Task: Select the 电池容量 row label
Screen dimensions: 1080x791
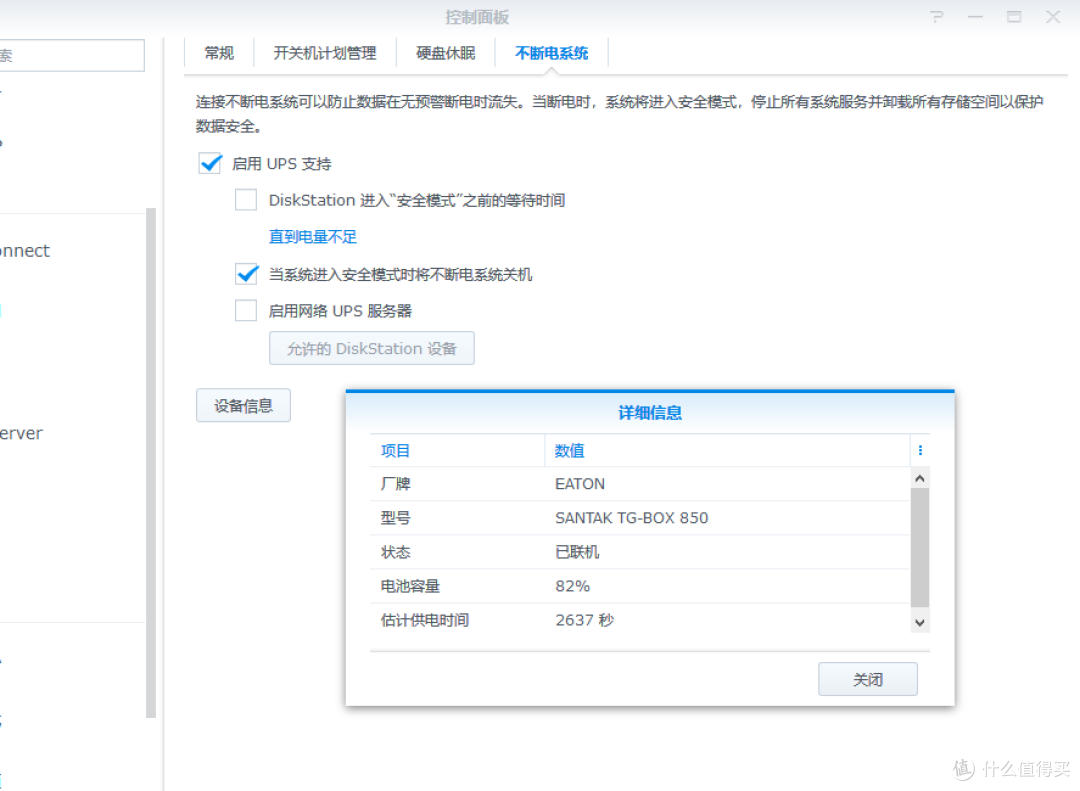Action: tap(410, 586)
